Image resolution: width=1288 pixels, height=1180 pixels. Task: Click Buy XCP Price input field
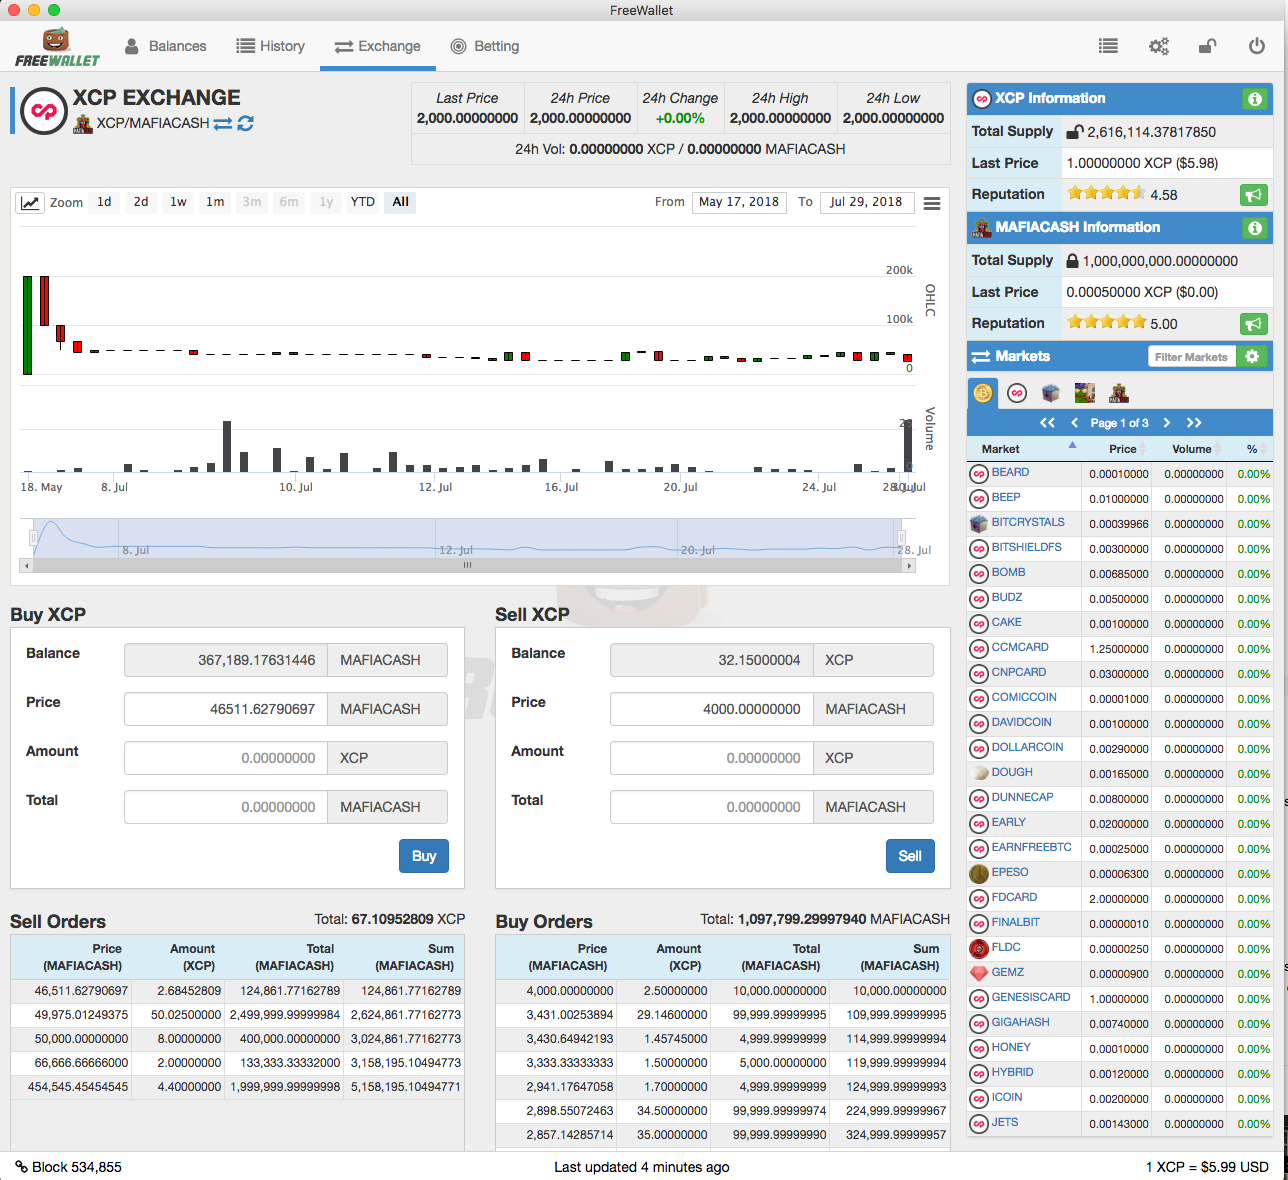tap(226, 709)
